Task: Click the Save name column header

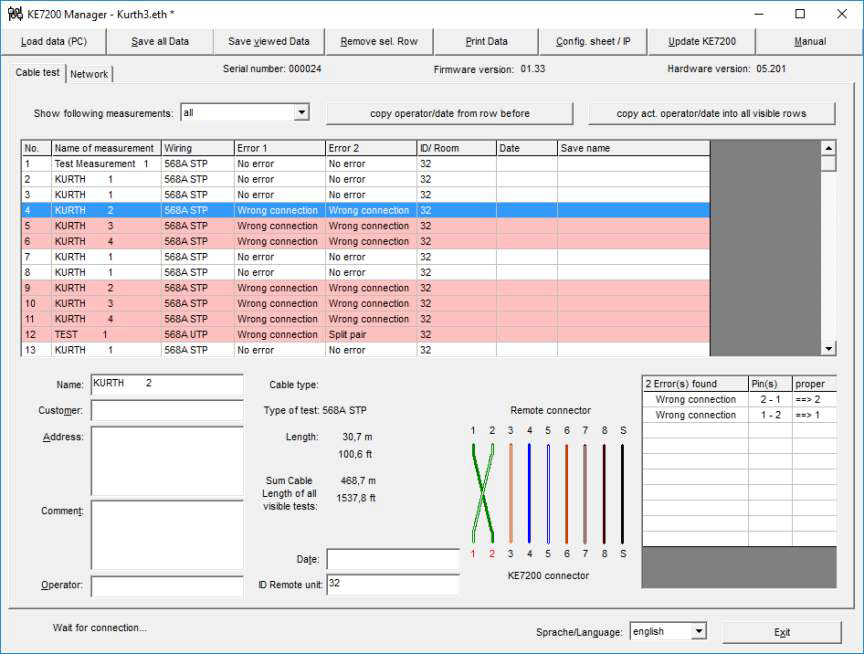Action: [634, 148]
